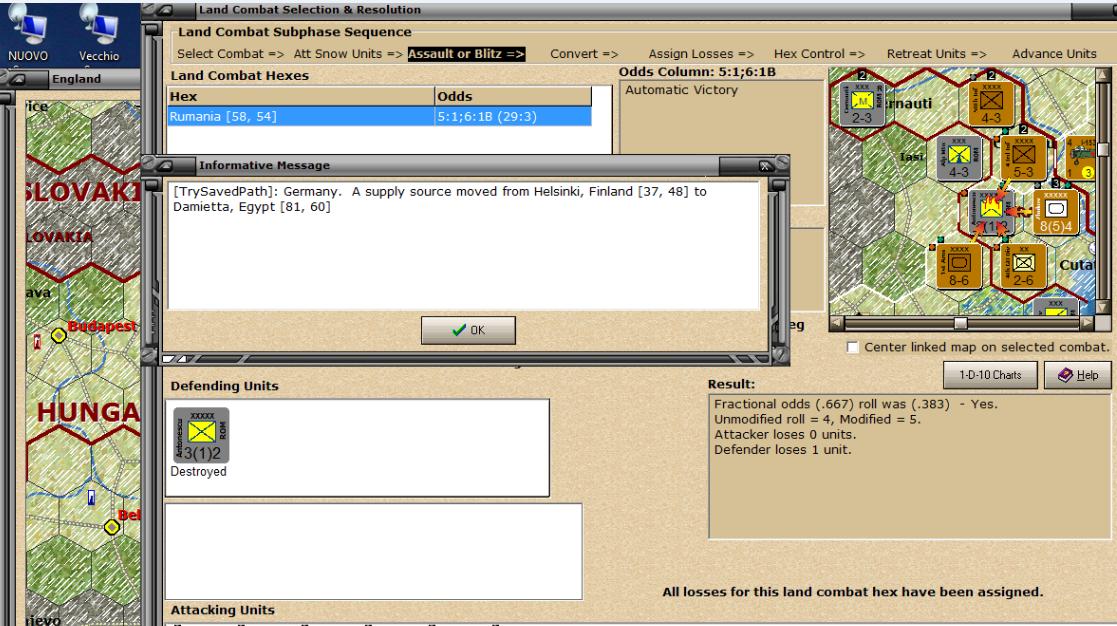Click the 'Unmodified roll = 4' result line
The image size is (1117, 626).
(x=817, y=419)
